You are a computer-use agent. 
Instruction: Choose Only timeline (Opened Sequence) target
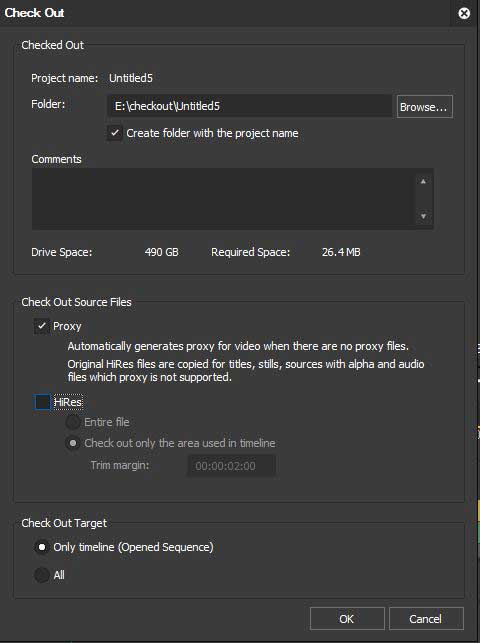click(41, 547)
